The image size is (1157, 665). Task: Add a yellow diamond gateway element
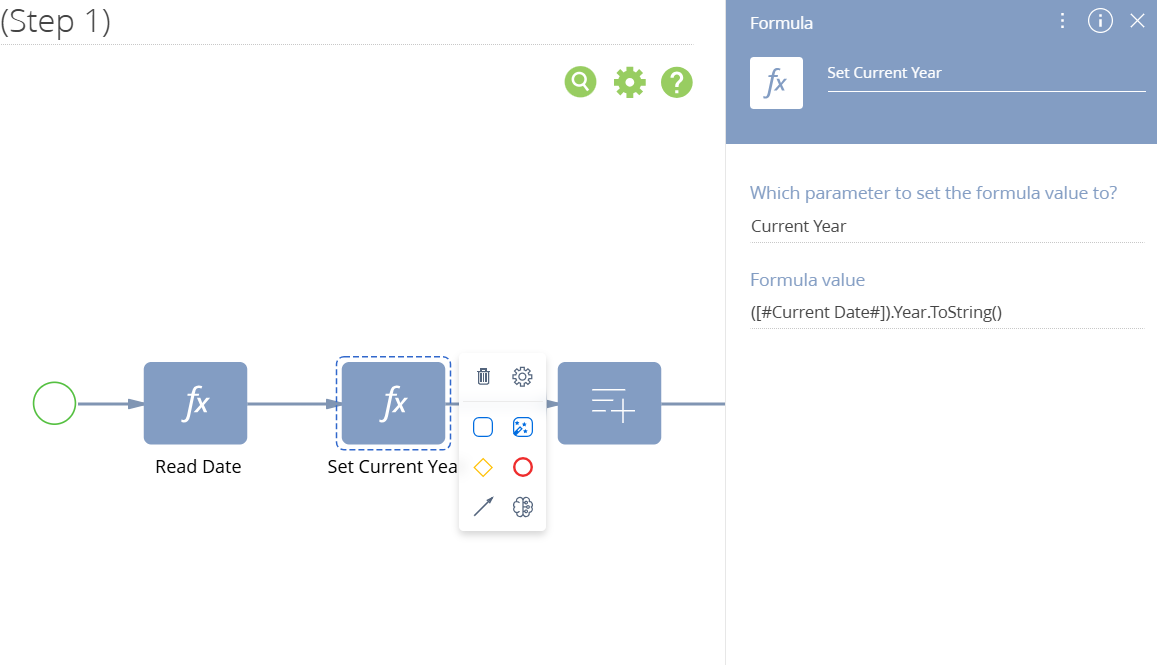pyautogui.click(x=483, y=467)
